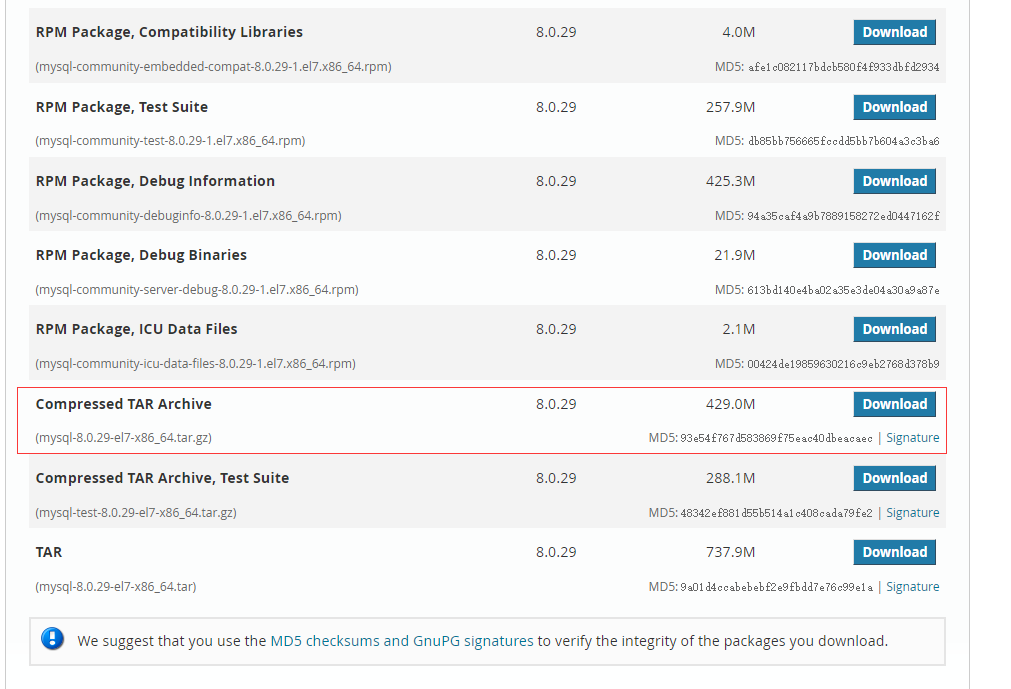Screen dimensions: 1011x689
Task: Click MD5 hash starting with 93e54f76
Action: pyautogui.click(x=776, y=438)
